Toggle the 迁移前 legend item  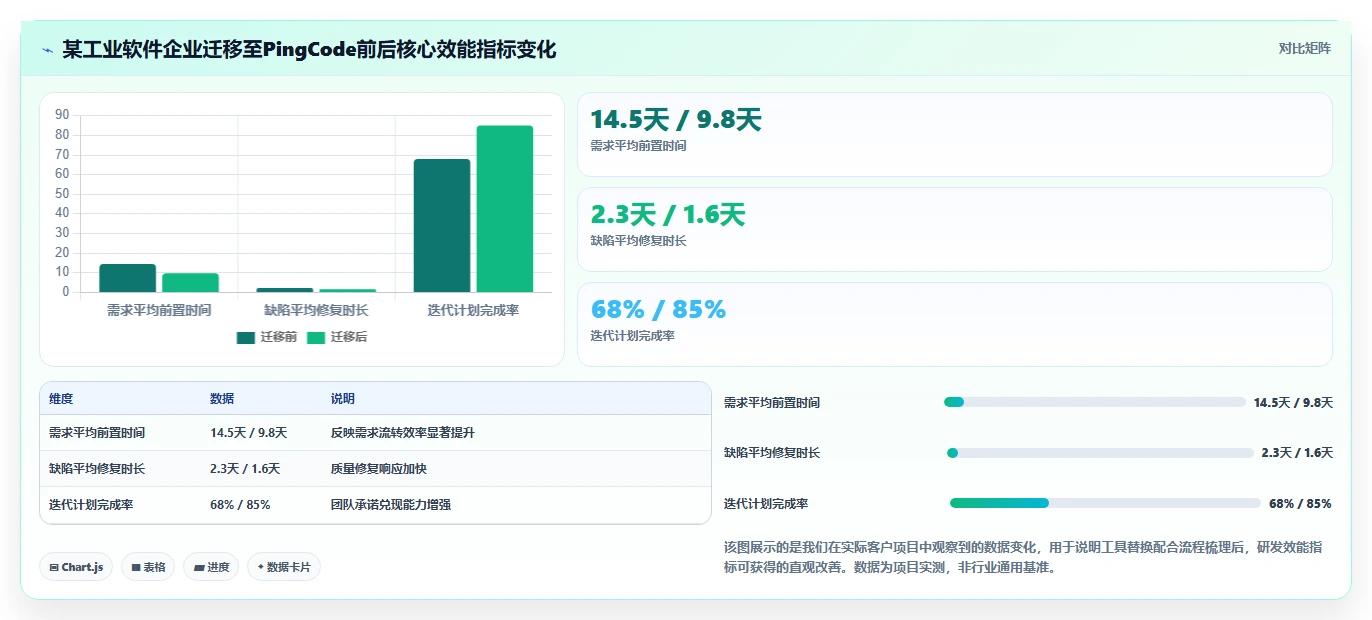[267, 337]
